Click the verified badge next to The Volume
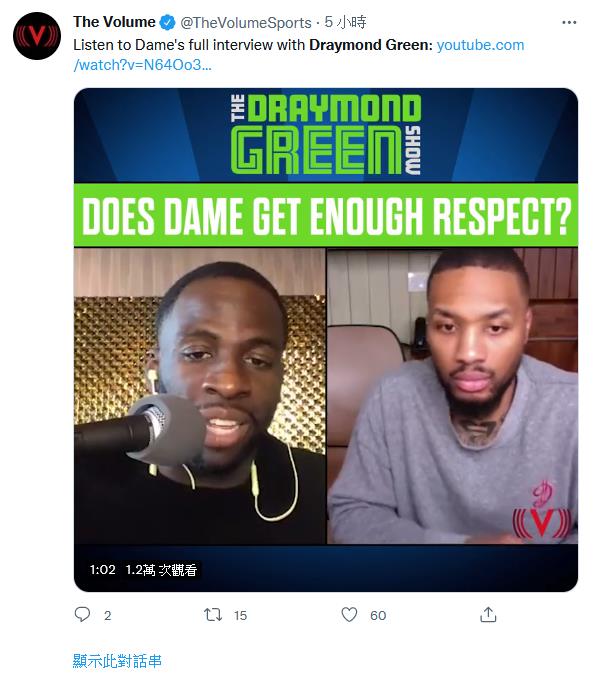Viewport: 594px width, 683px height. tap(168, 22)
